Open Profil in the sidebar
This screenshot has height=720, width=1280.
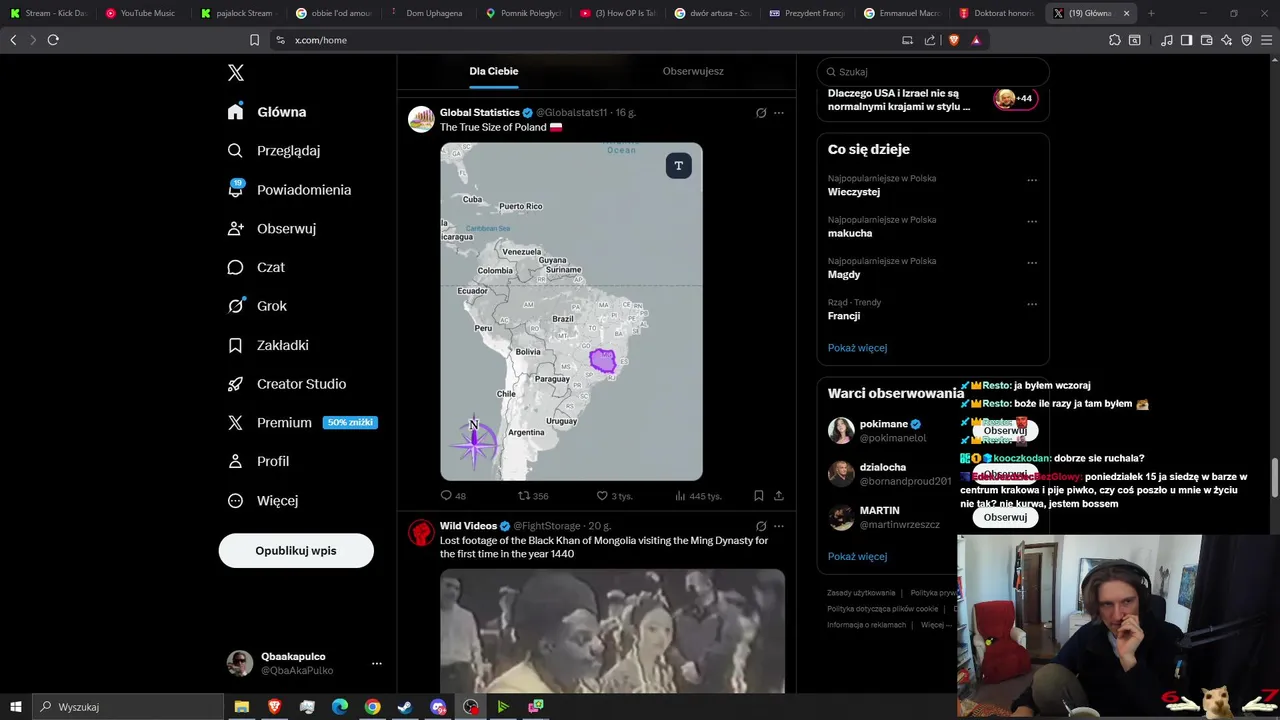click(258, 461)
